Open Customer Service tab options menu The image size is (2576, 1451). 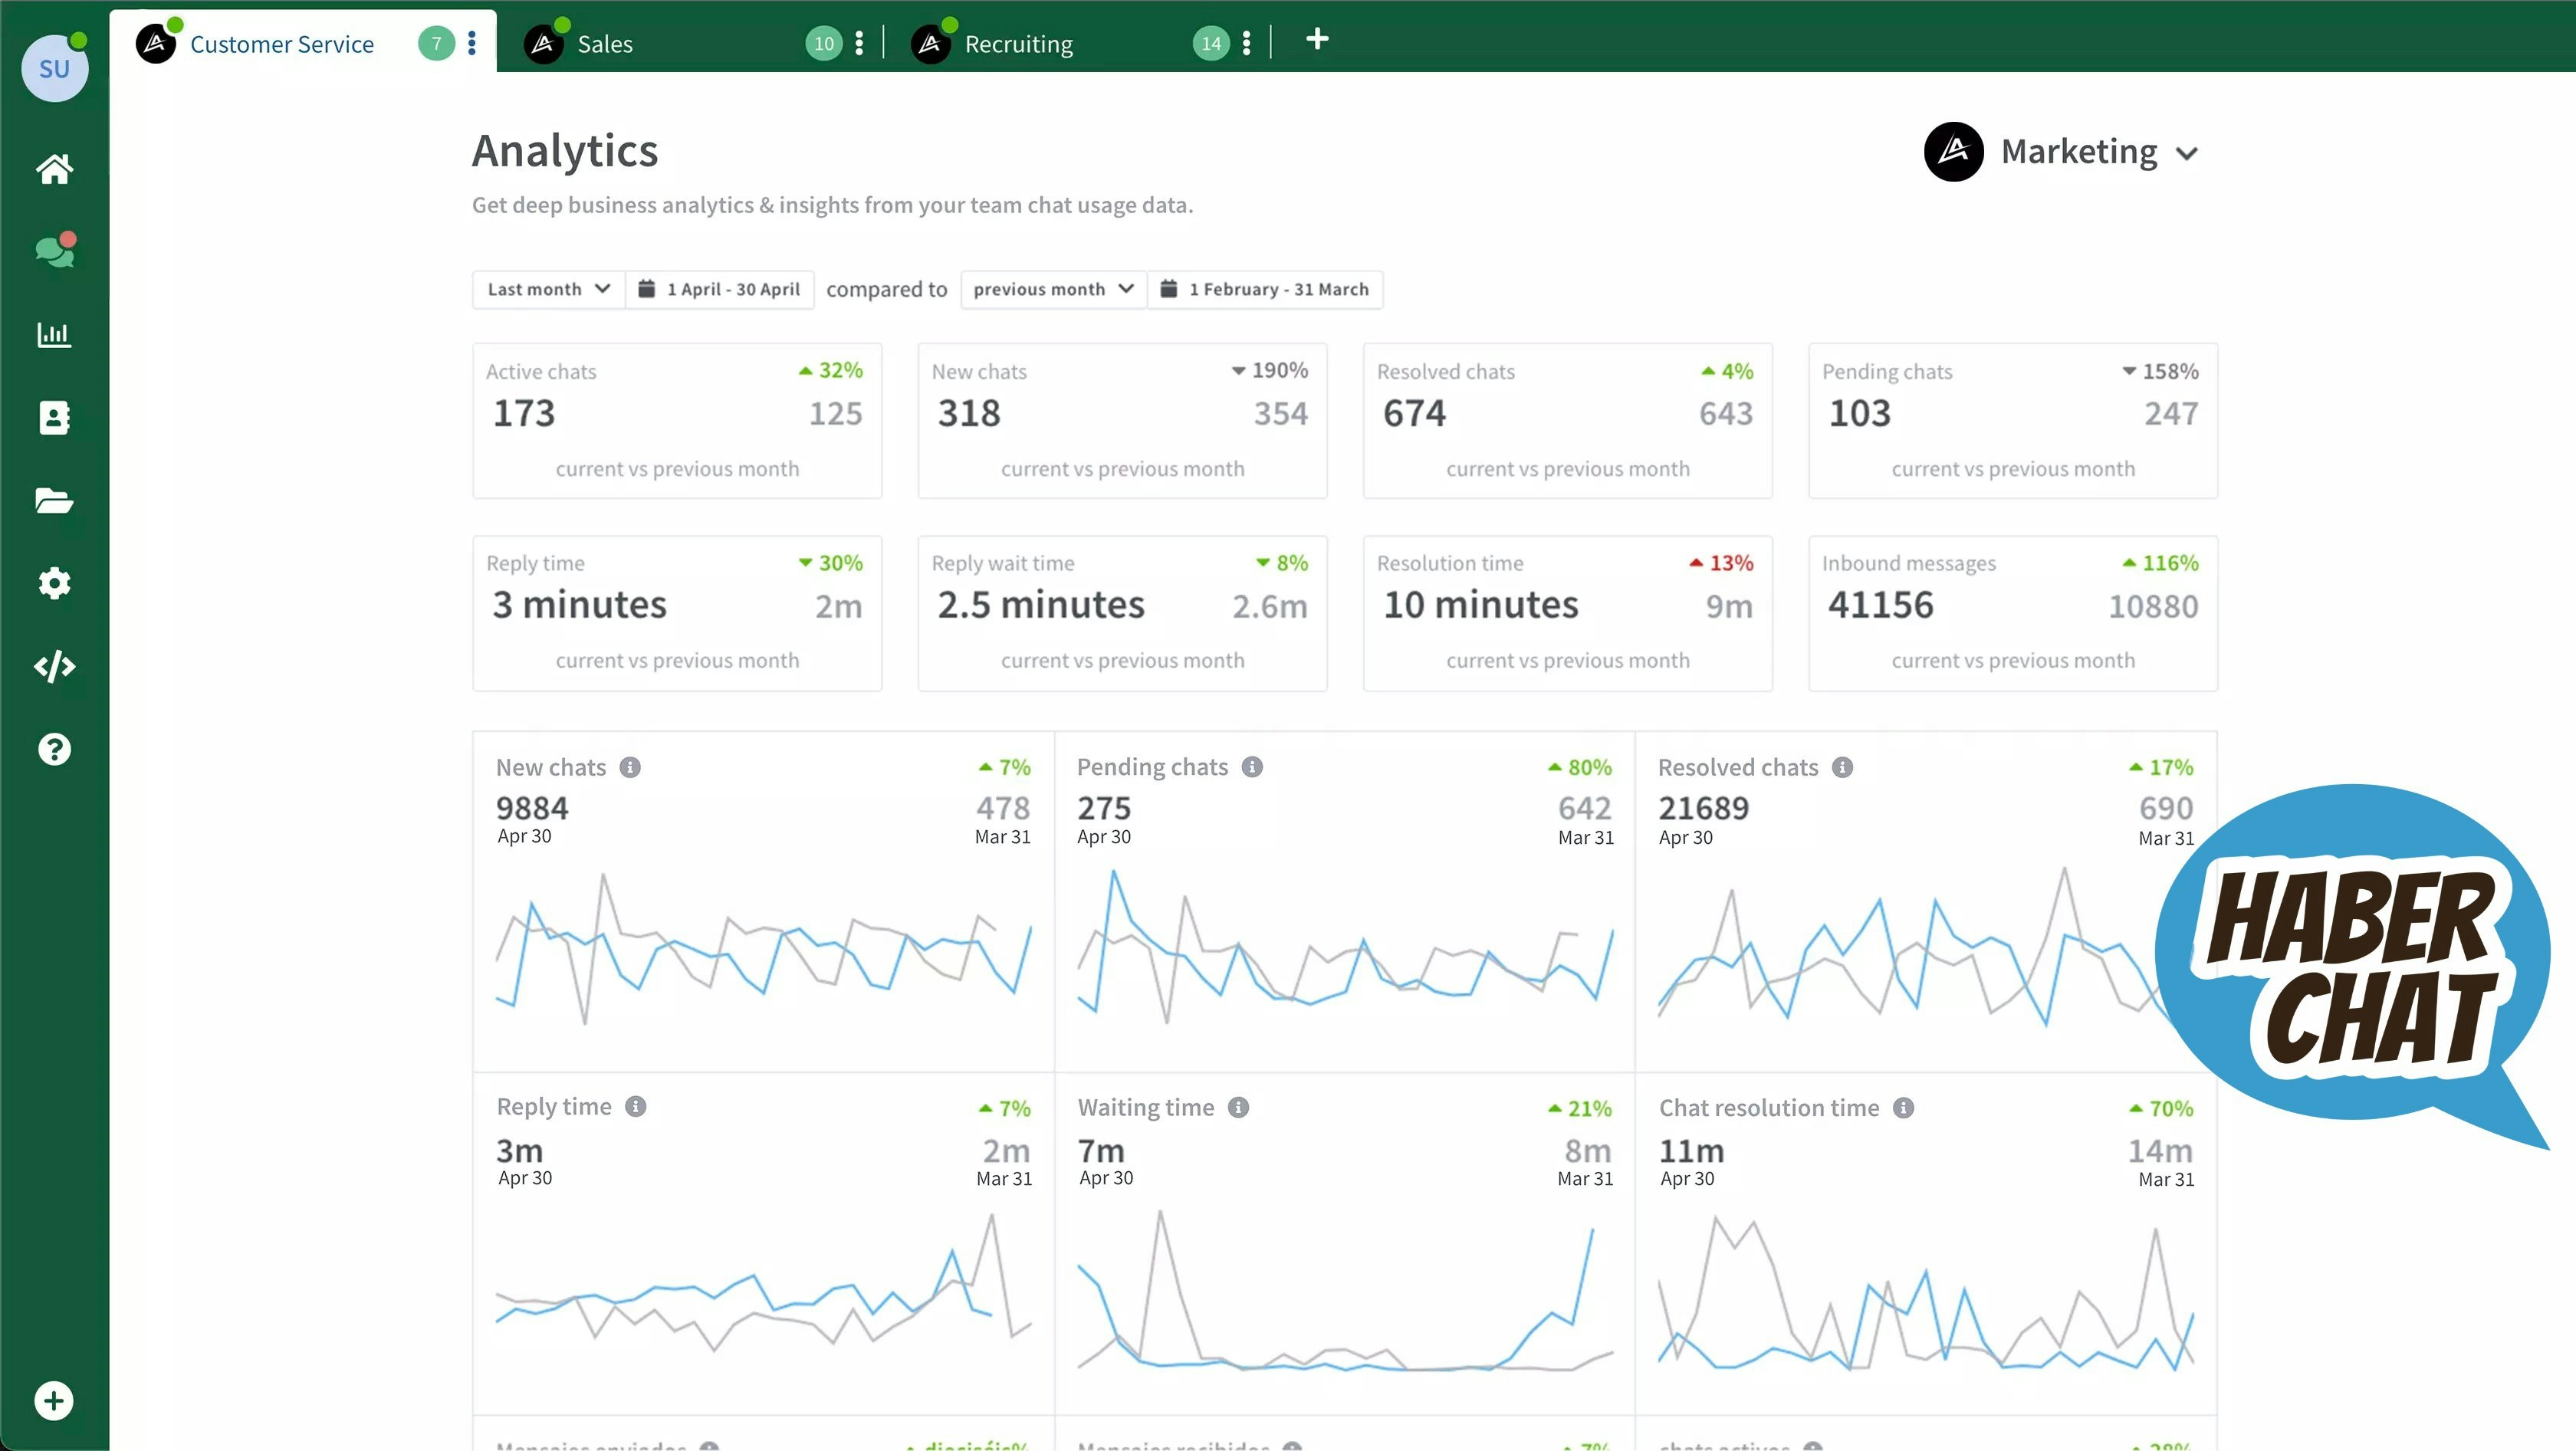[x=472, y=43]
